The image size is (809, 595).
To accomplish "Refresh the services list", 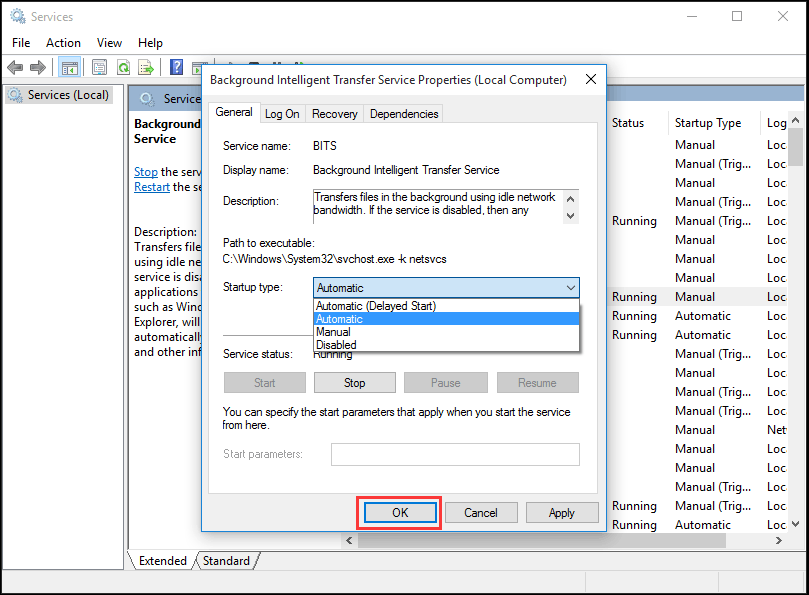I will (x=121, y=66).
